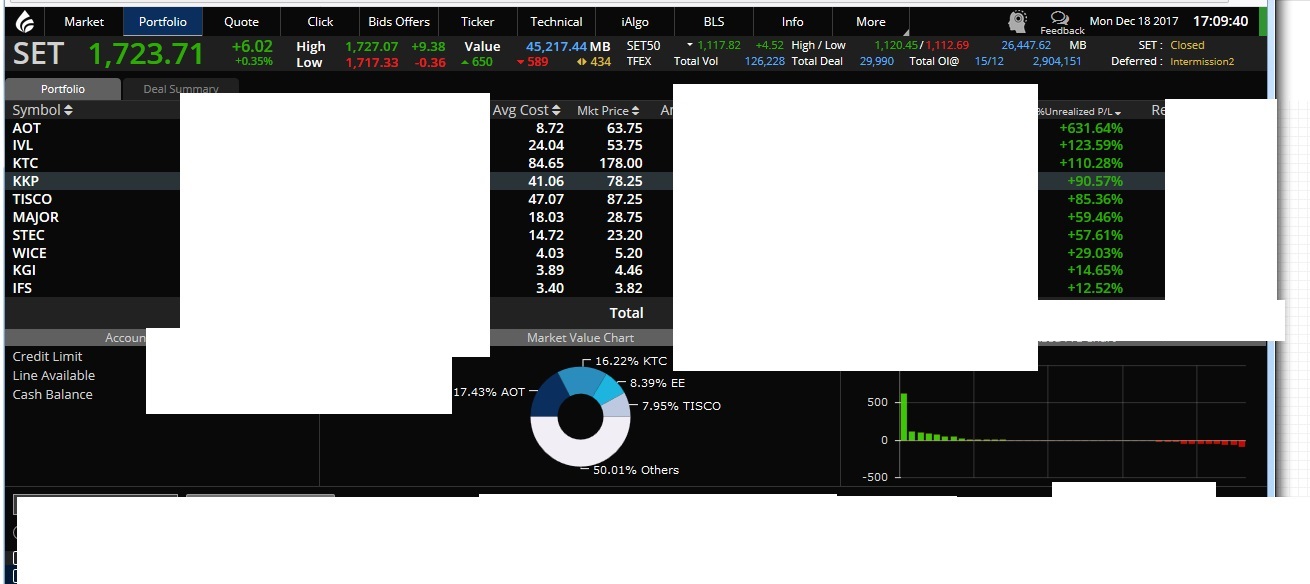
Task: Click the 63.75 market price cell
Action: point(625,128)
